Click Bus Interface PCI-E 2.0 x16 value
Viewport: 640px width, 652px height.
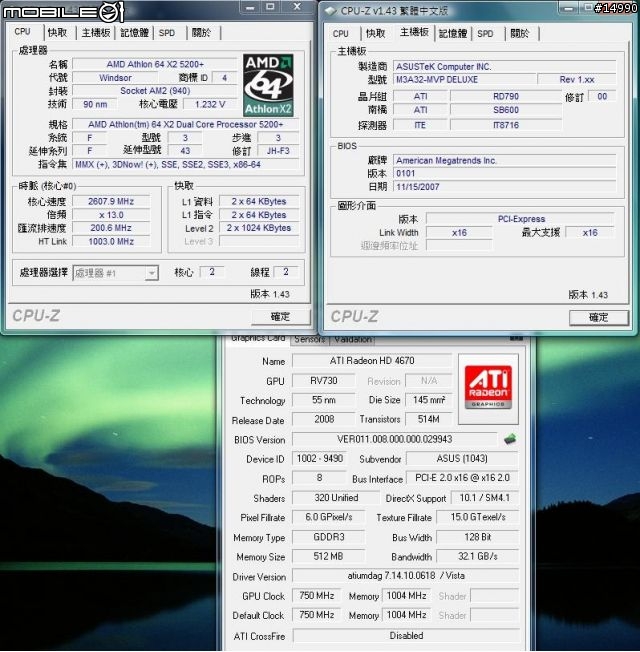462,478
